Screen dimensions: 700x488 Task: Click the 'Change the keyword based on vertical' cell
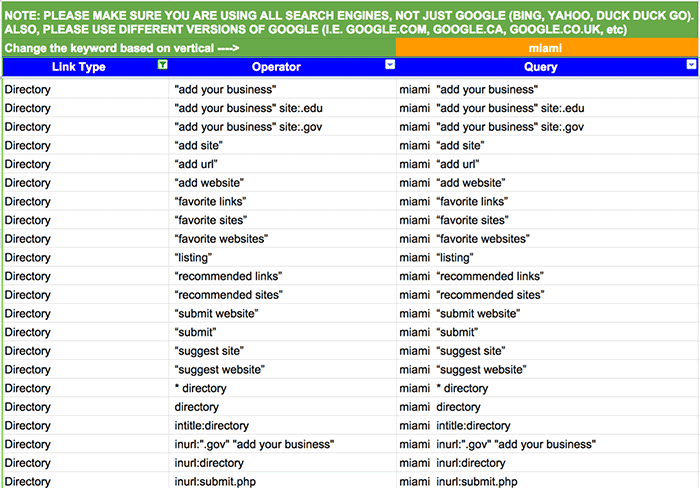pyautogui.click(x=199, y=48)
